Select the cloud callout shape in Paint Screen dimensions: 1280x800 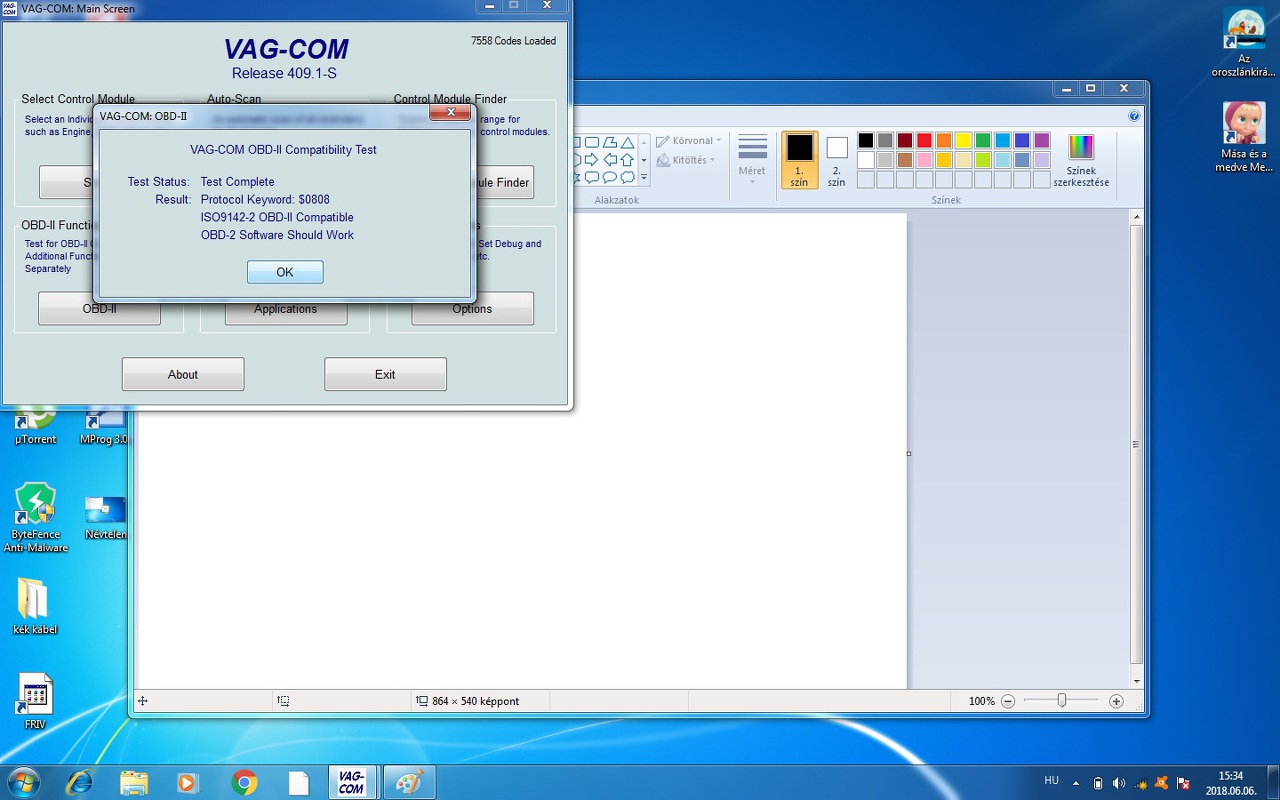tap(627, 177)
